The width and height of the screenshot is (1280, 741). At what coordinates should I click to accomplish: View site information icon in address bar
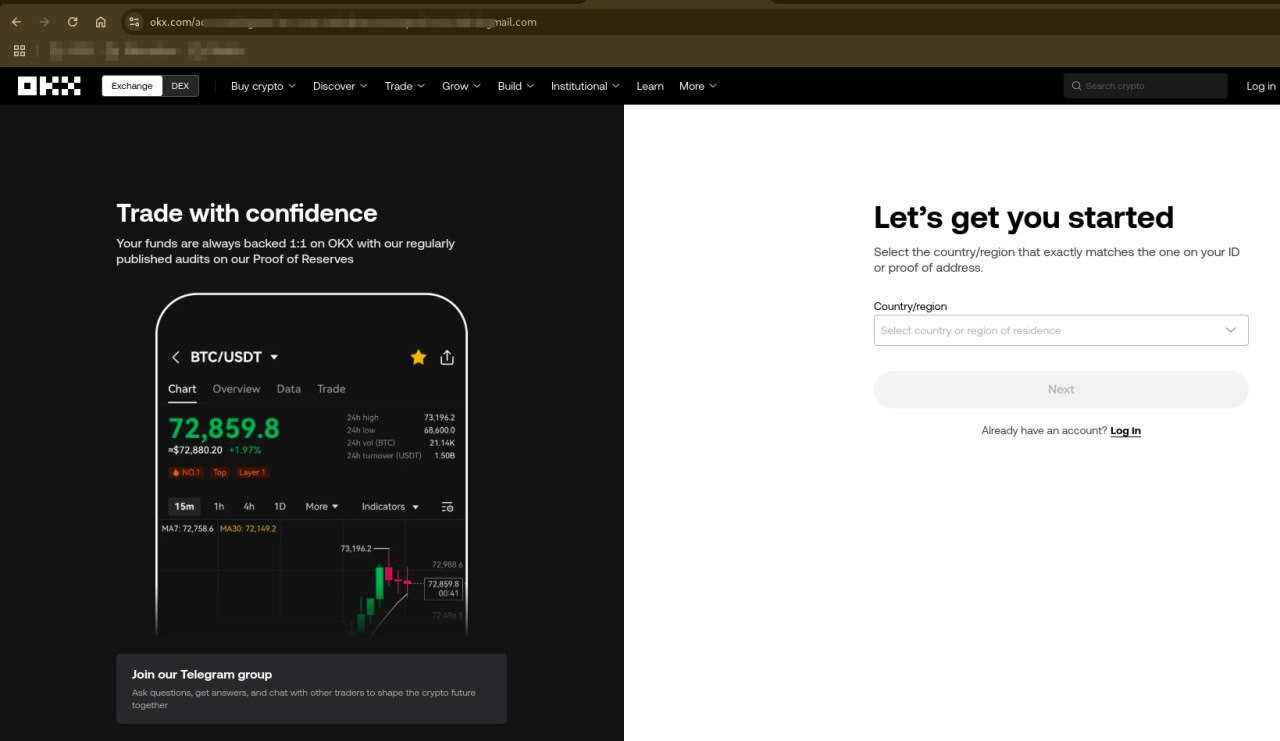[x=135, y=22]
